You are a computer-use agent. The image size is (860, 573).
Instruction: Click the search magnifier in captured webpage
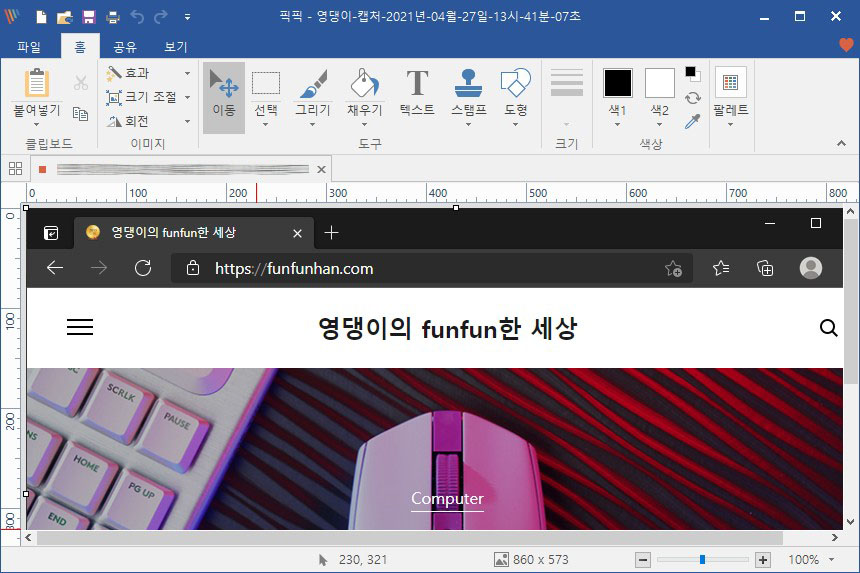click(828, 328)
